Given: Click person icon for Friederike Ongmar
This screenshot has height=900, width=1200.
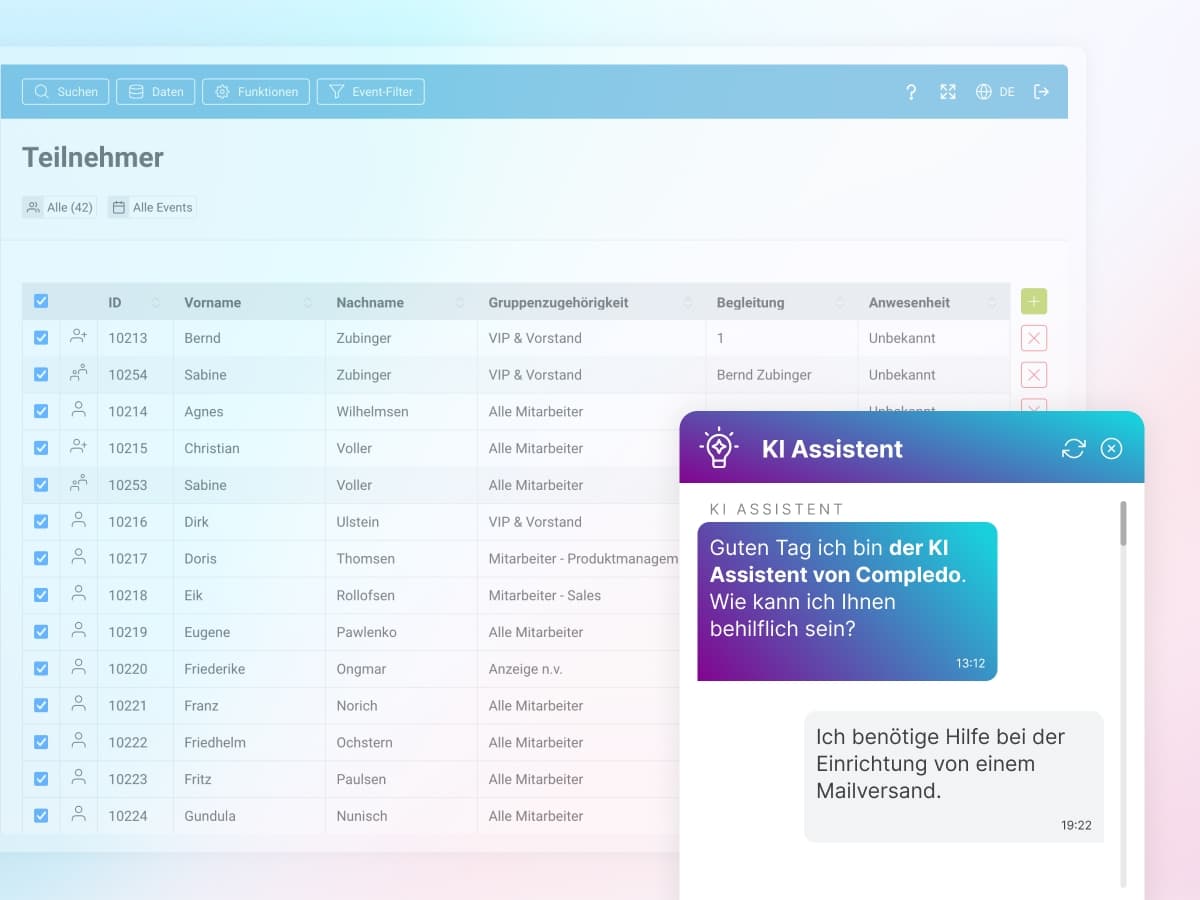Looking at the screenshot, I should tap(79, 668).
